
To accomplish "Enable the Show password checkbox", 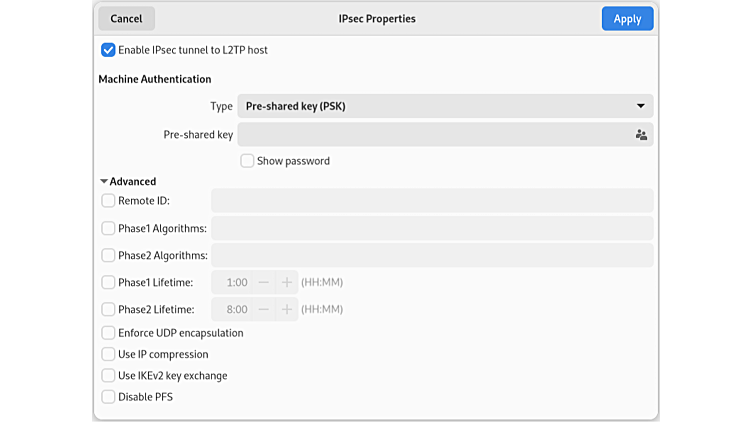I will [247, 161].
